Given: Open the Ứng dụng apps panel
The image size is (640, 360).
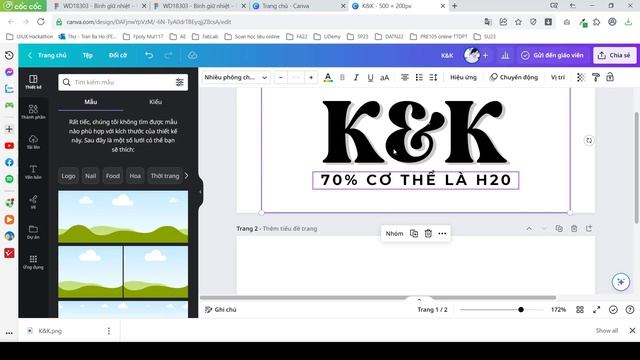Looking at the screenshot, I should (x=33, y=262).
